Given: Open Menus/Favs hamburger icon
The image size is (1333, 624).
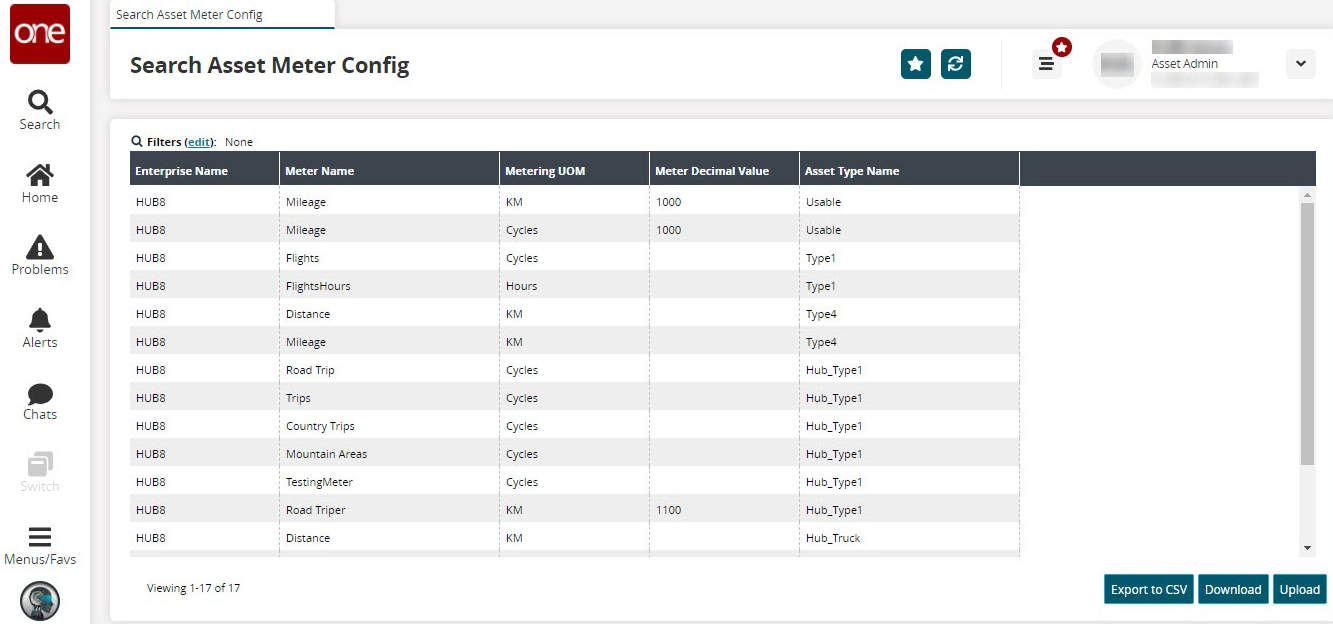Looking at the screenshot, I should coord(40,545).
